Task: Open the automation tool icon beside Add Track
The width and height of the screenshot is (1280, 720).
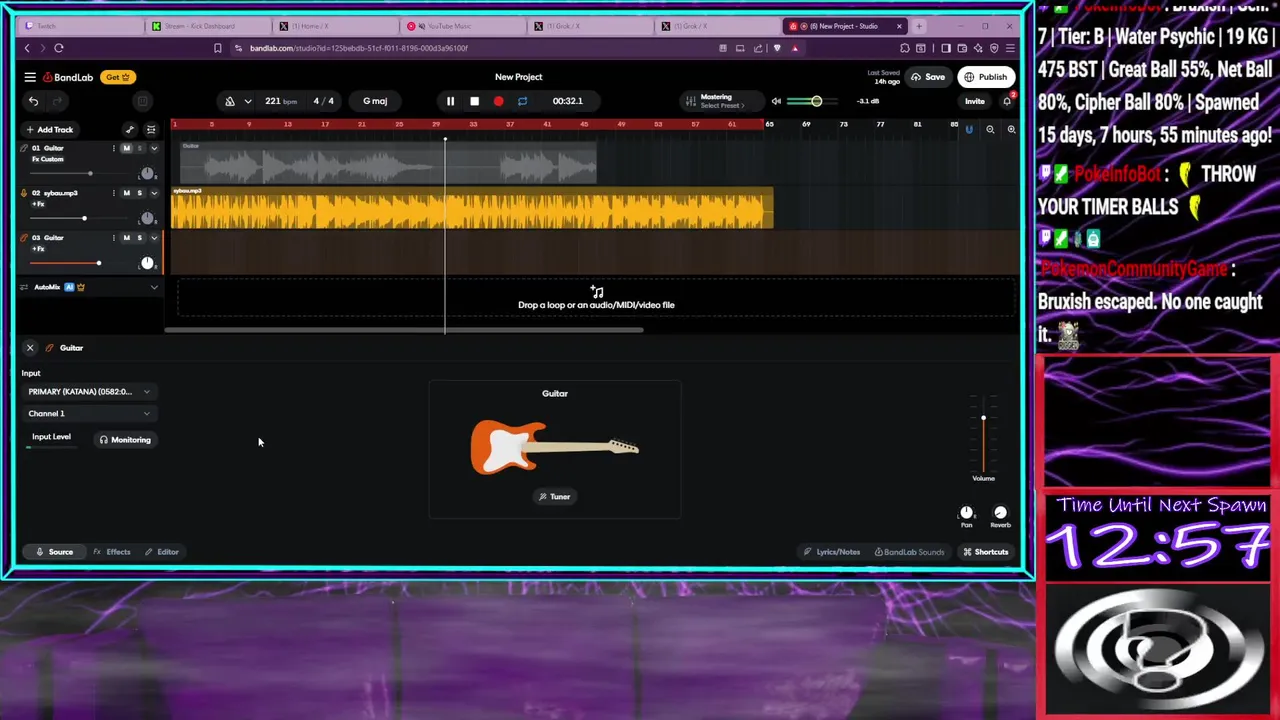Action: [x=129, y=129]
